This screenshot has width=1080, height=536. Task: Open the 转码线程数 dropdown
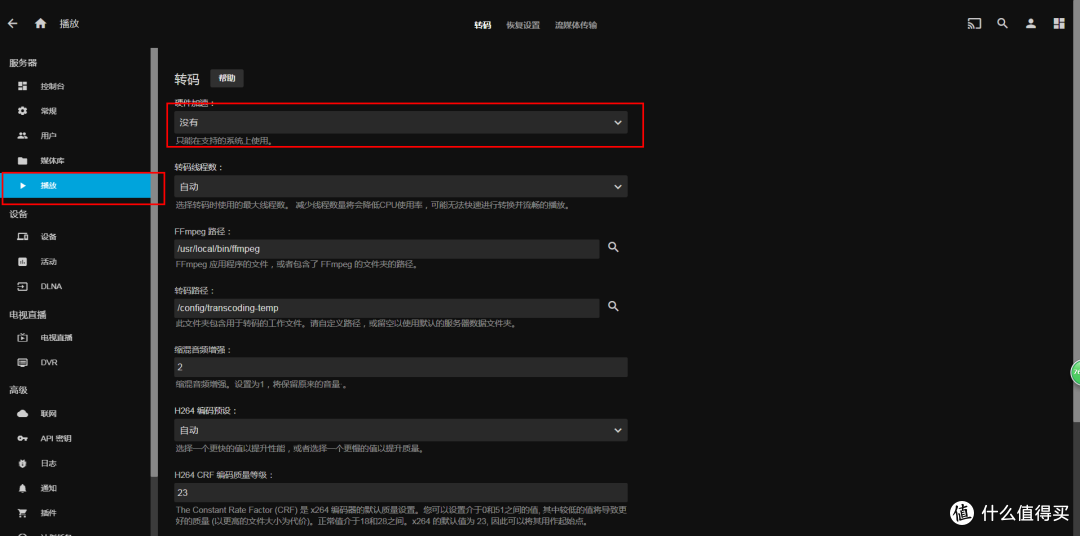[400, 186]
